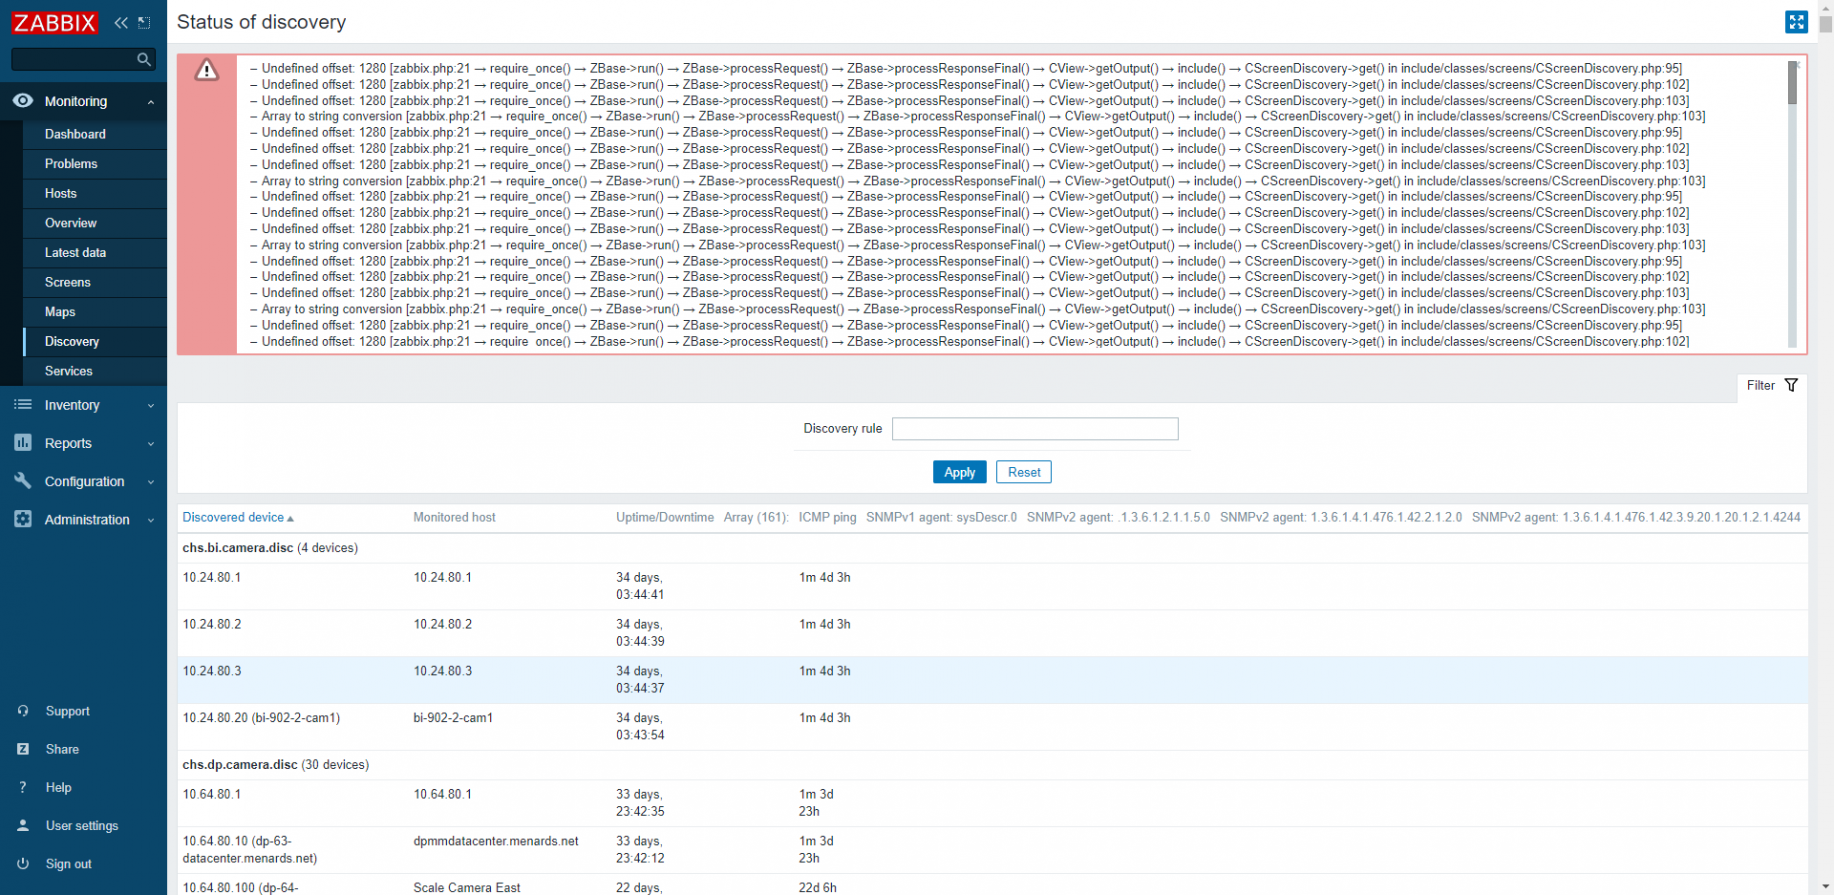Viewport: 1834px width, 895px height.
Task: Open the Dashboard menu item
Action: (75, 134)
